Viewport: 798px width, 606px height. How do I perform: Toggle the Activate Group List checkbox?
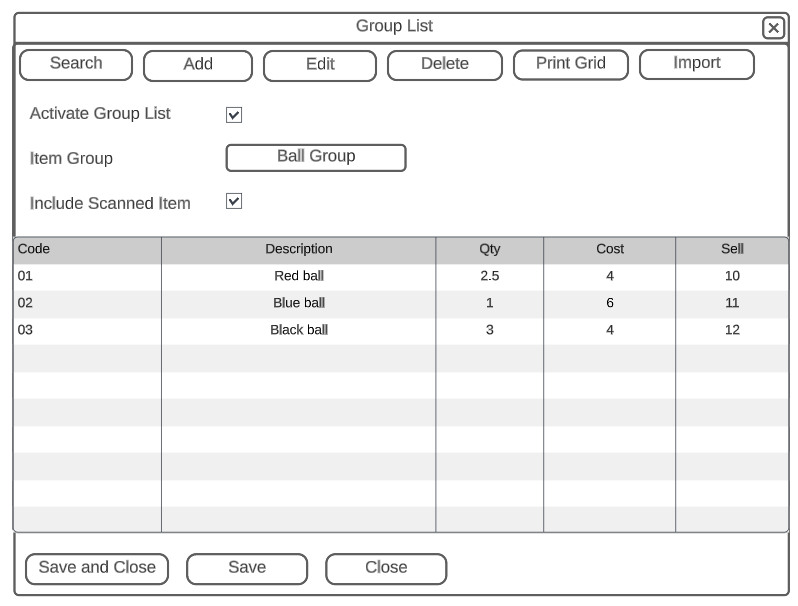click(x=234, y=115)
